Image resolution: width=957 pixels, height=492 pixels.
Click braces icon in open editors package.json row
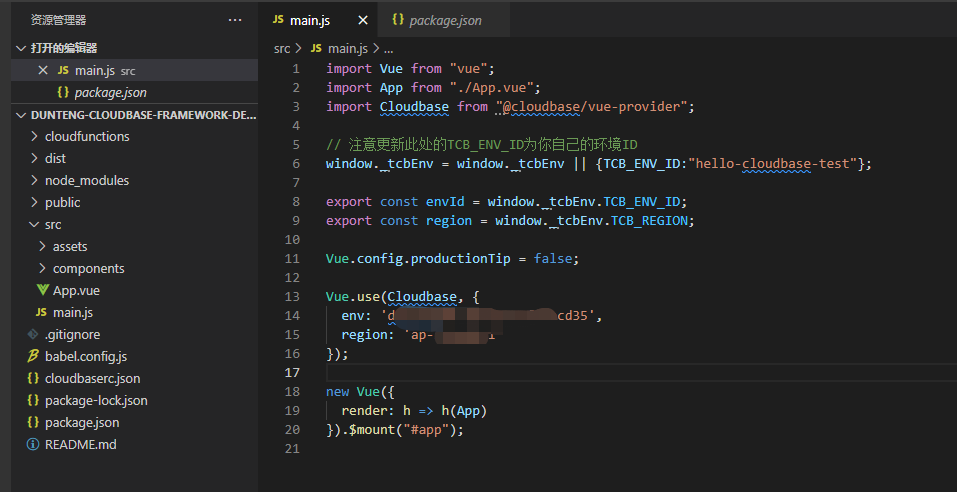point(63,92)
